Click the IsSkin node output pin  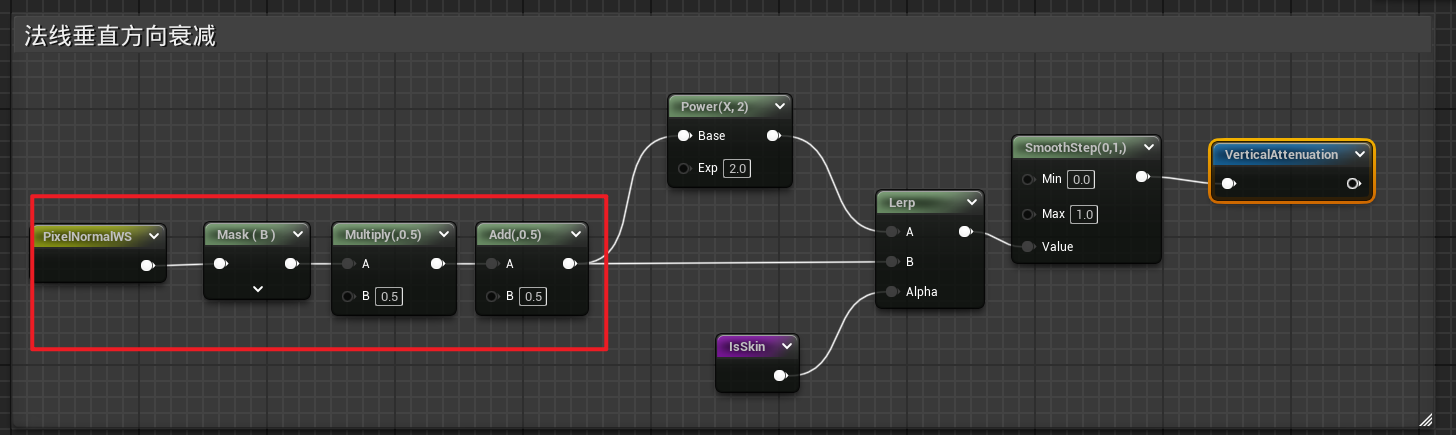pyautogui.click(x=781, y=376)
